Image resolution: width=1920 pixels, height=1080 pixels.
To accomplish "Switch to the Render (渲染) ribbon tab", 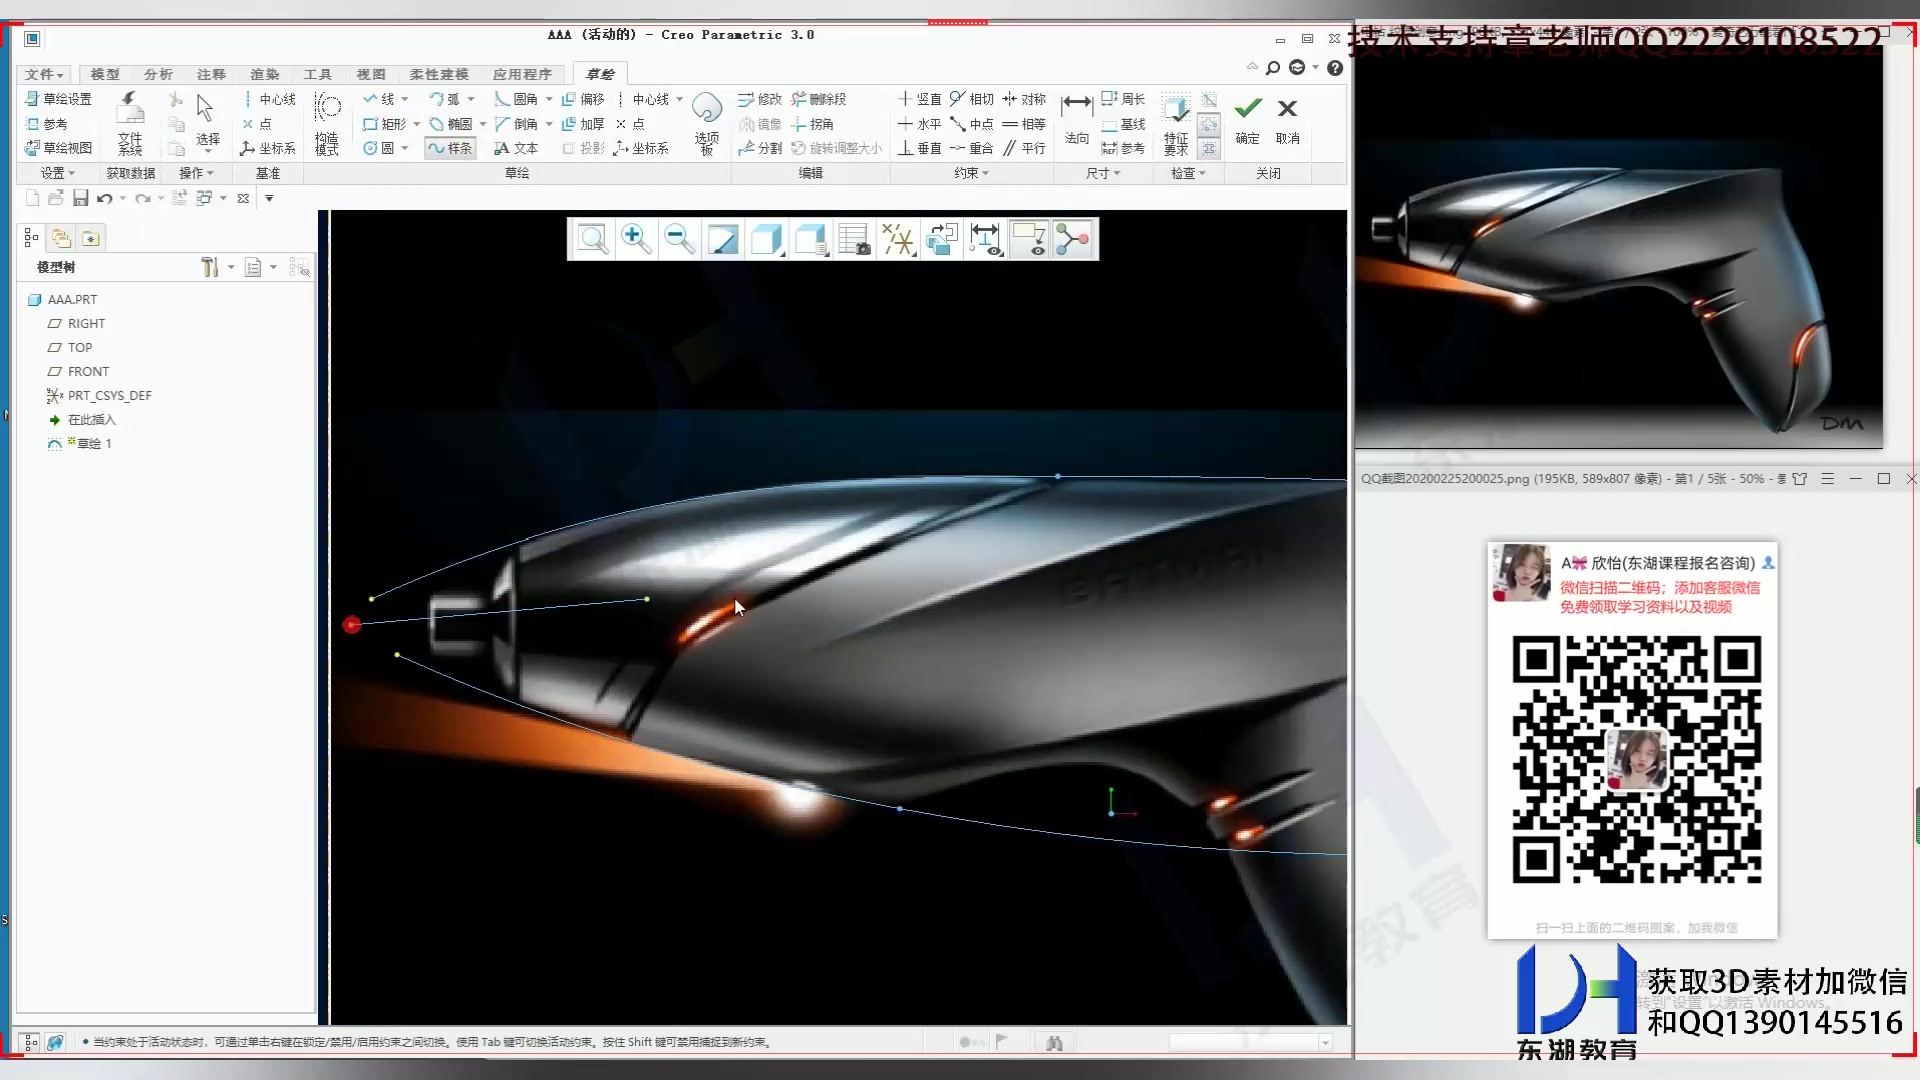I will 264,74.
